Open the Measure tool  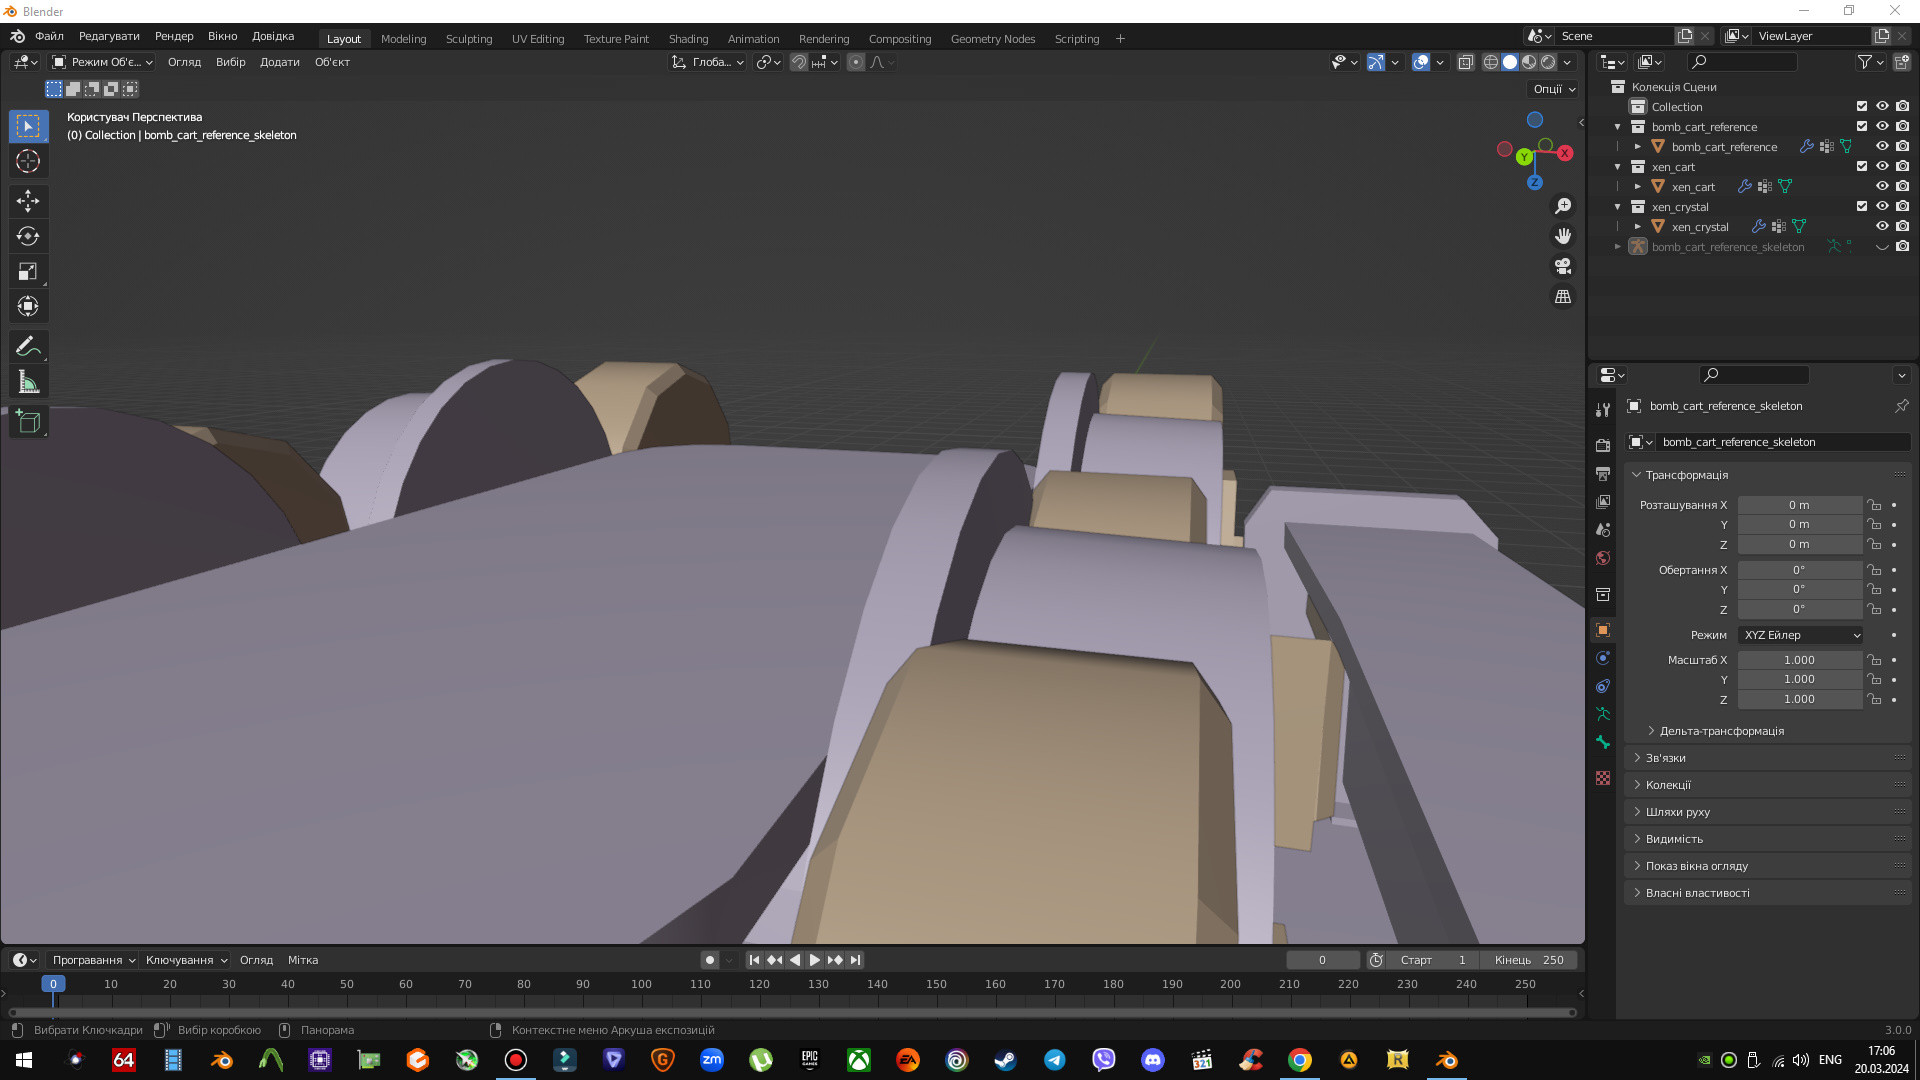[28, 381]
